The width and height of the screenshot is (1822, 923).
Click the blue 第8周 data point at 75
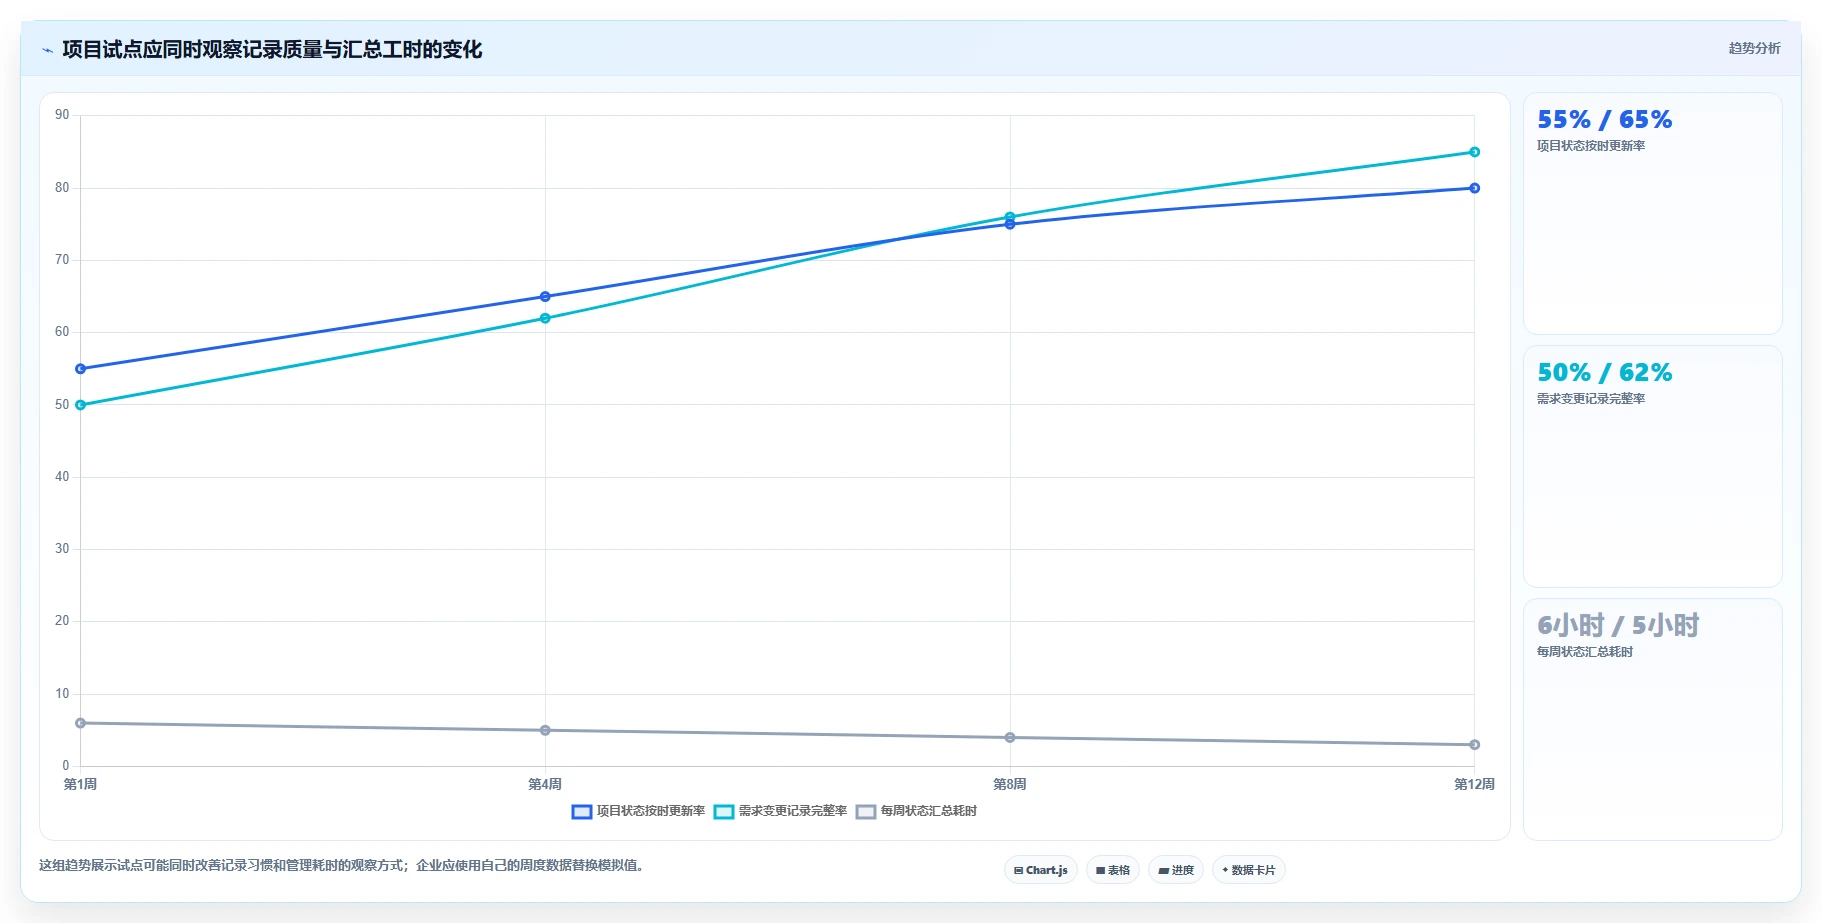[x=1010, y=225]
